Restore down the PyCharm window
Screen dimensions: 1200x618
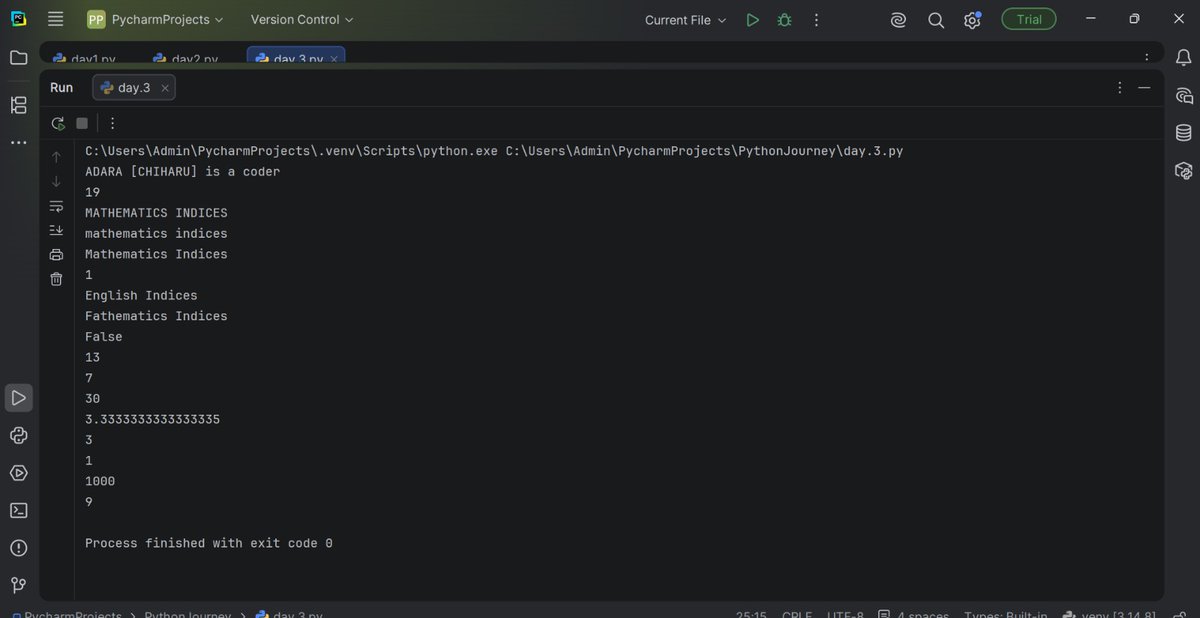[1134, 19]
